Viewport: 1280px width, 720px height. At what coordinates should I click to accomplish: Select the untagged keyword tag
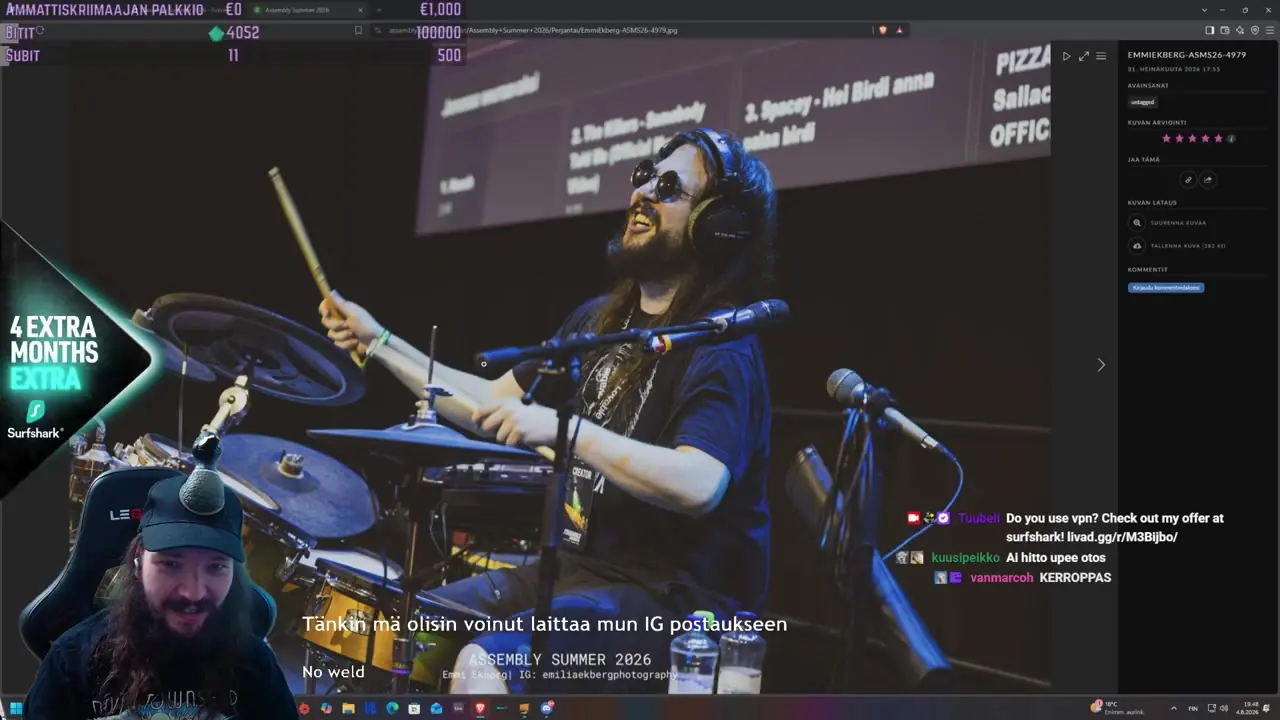coord(1143,102)
